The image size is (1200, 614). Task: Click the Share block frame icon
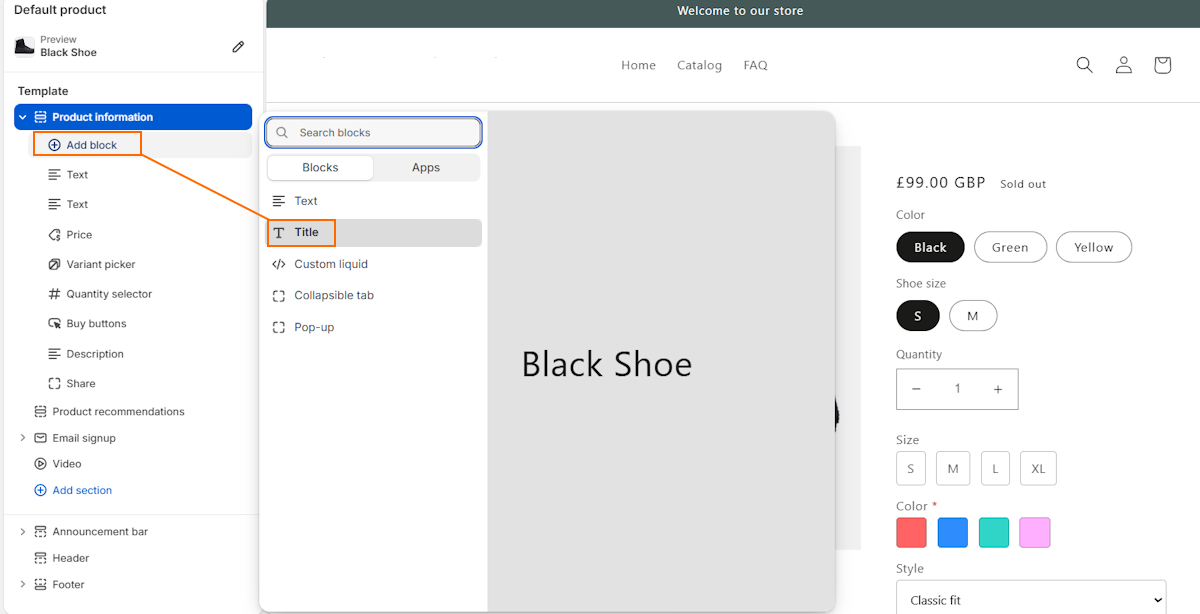click(x=55, y=384)
